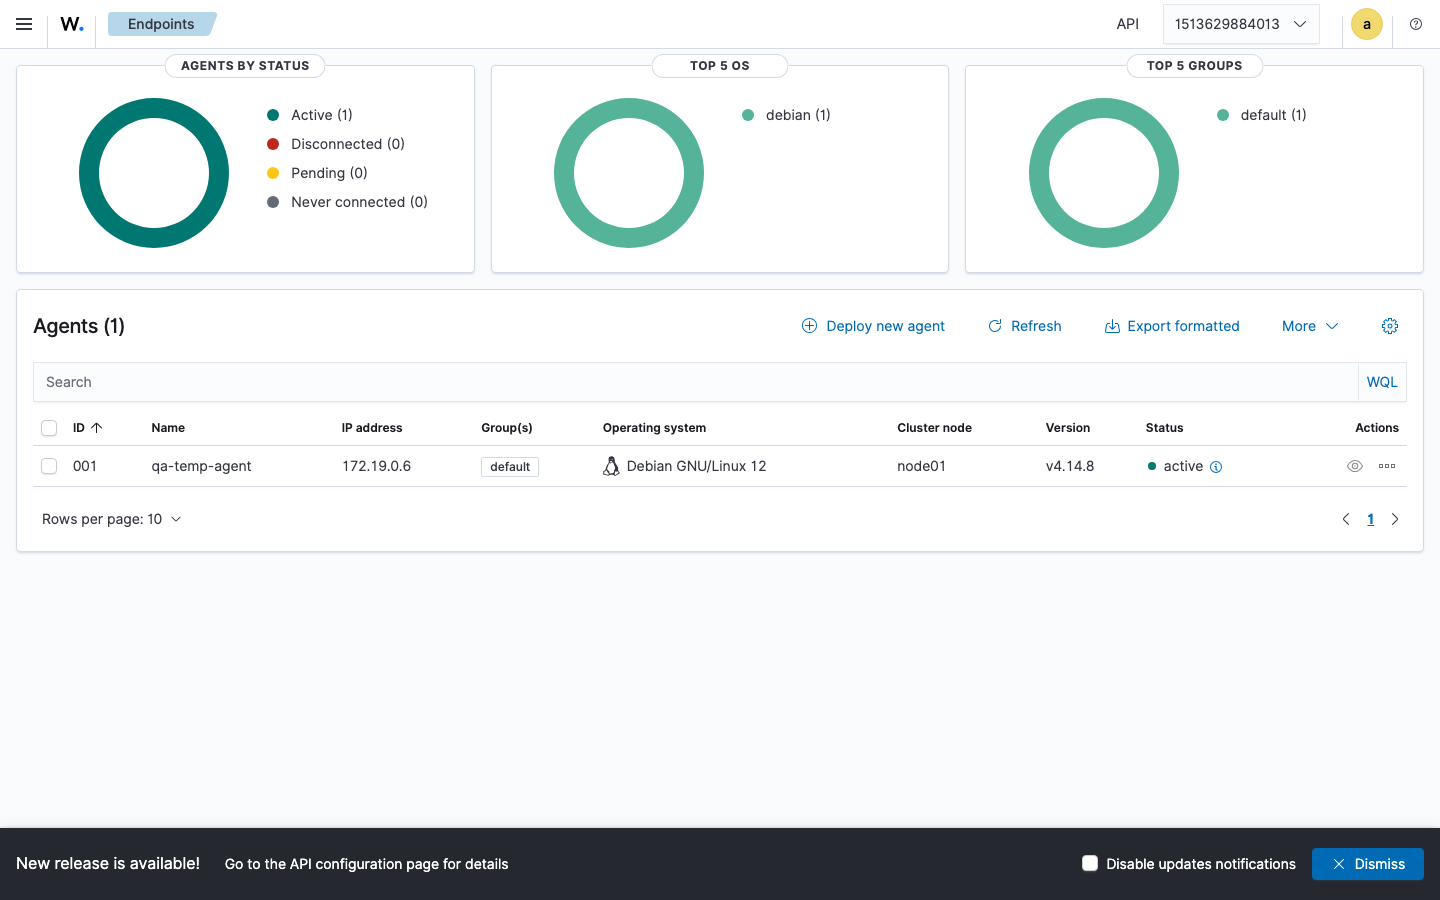Refresh the agents list

1024,326
